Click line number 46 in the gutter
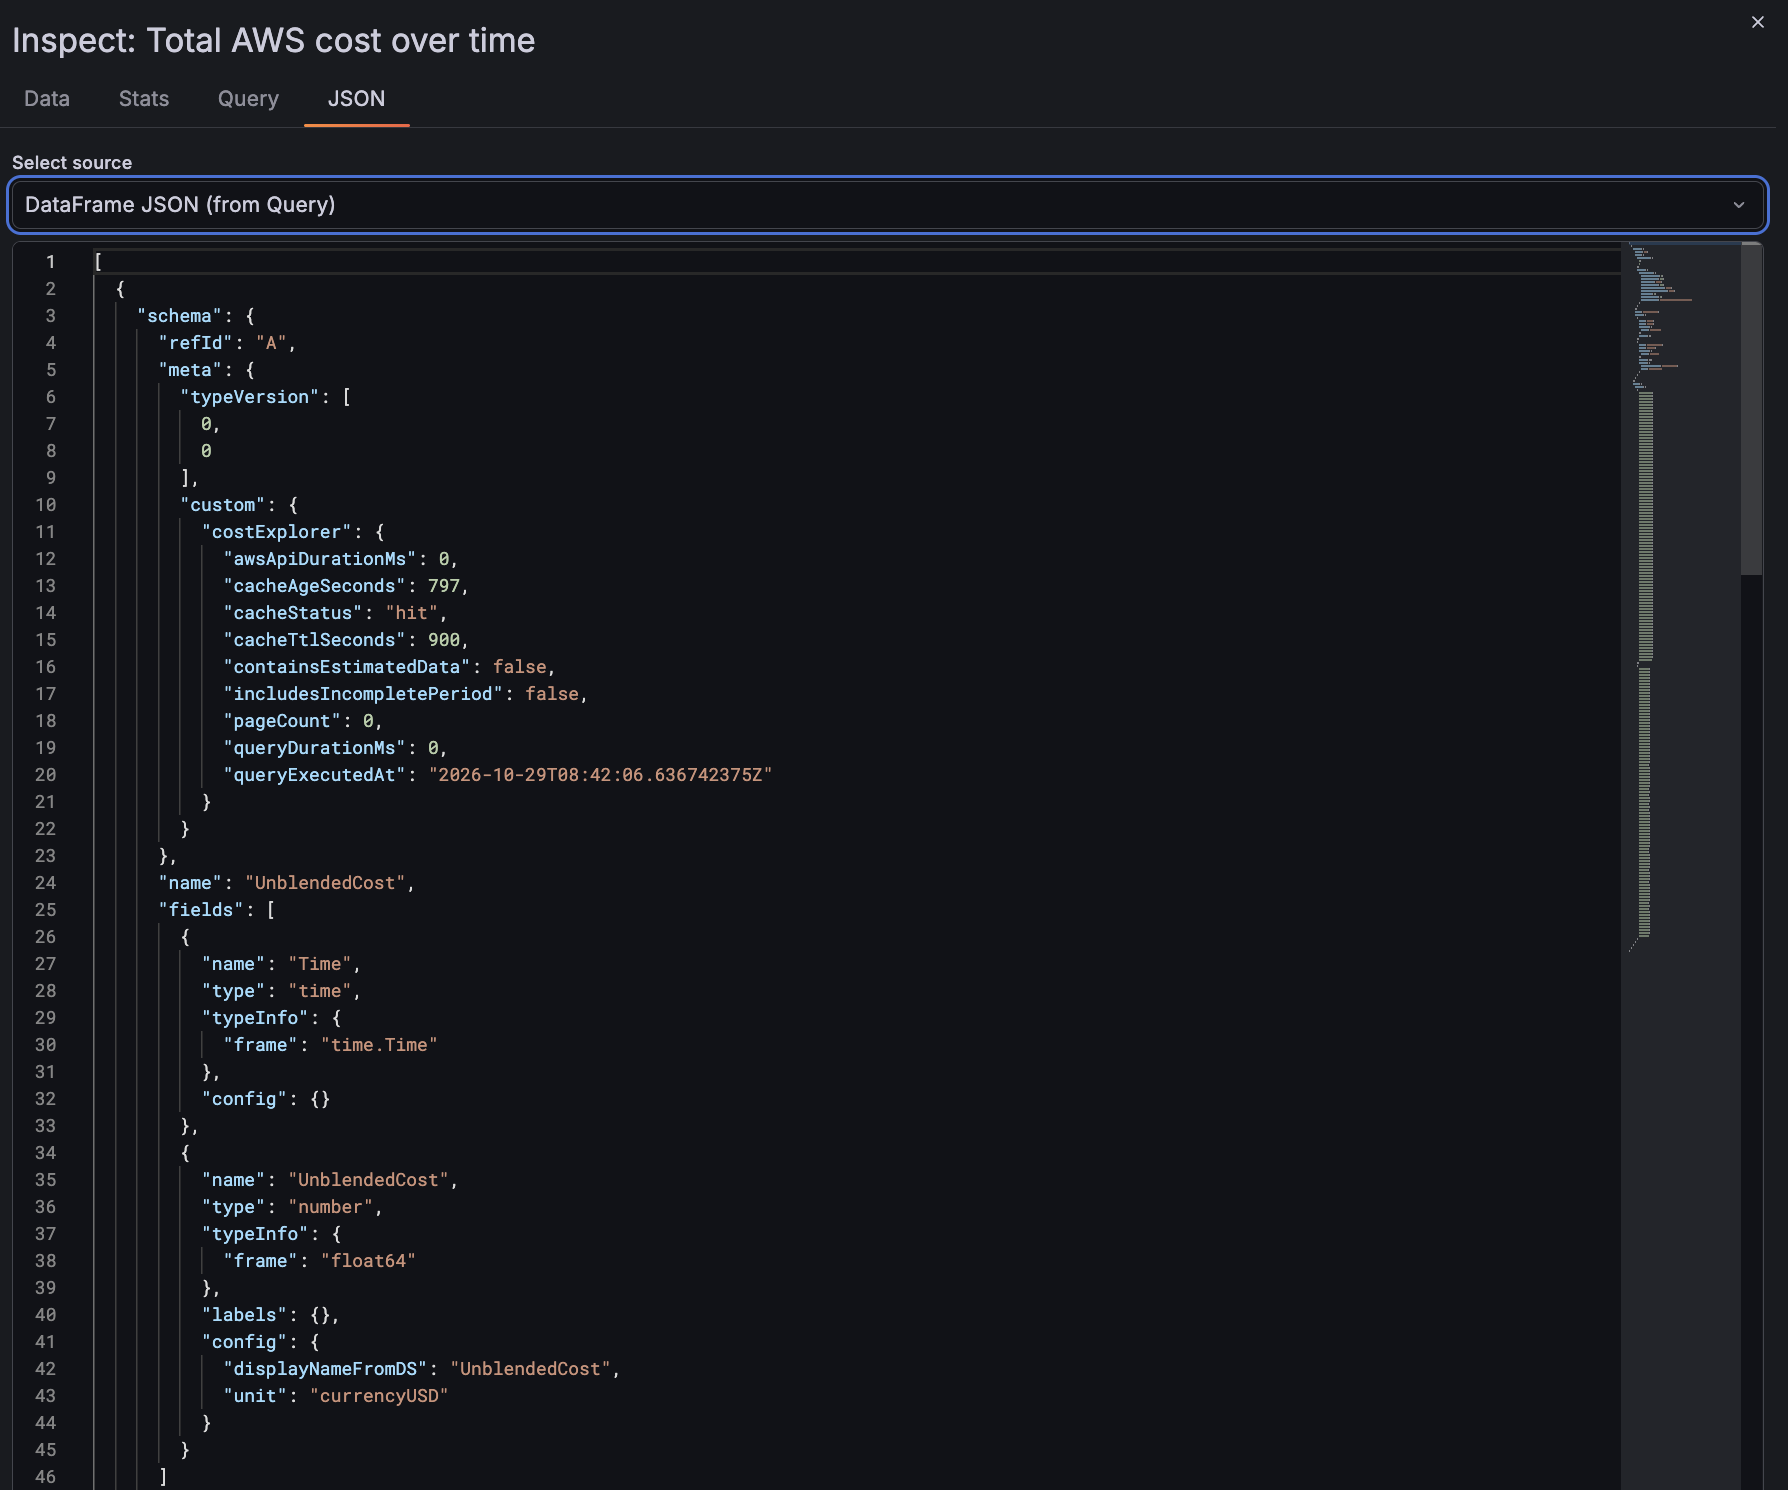The image size is (1788, 1490). coord(46,1477)
